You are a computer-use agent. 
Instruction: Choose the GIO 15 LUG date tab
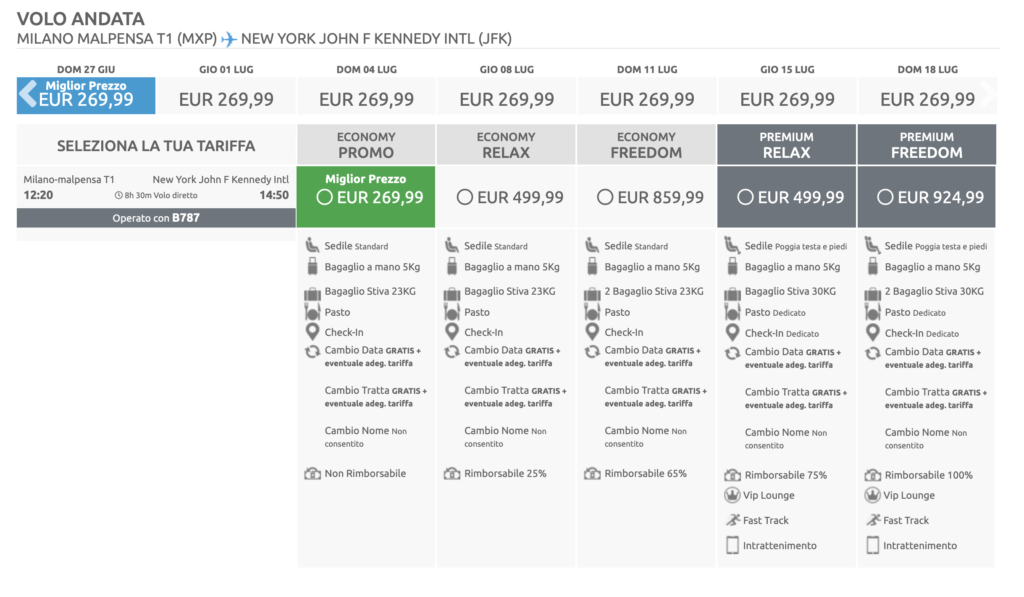[x=787, y=90]
